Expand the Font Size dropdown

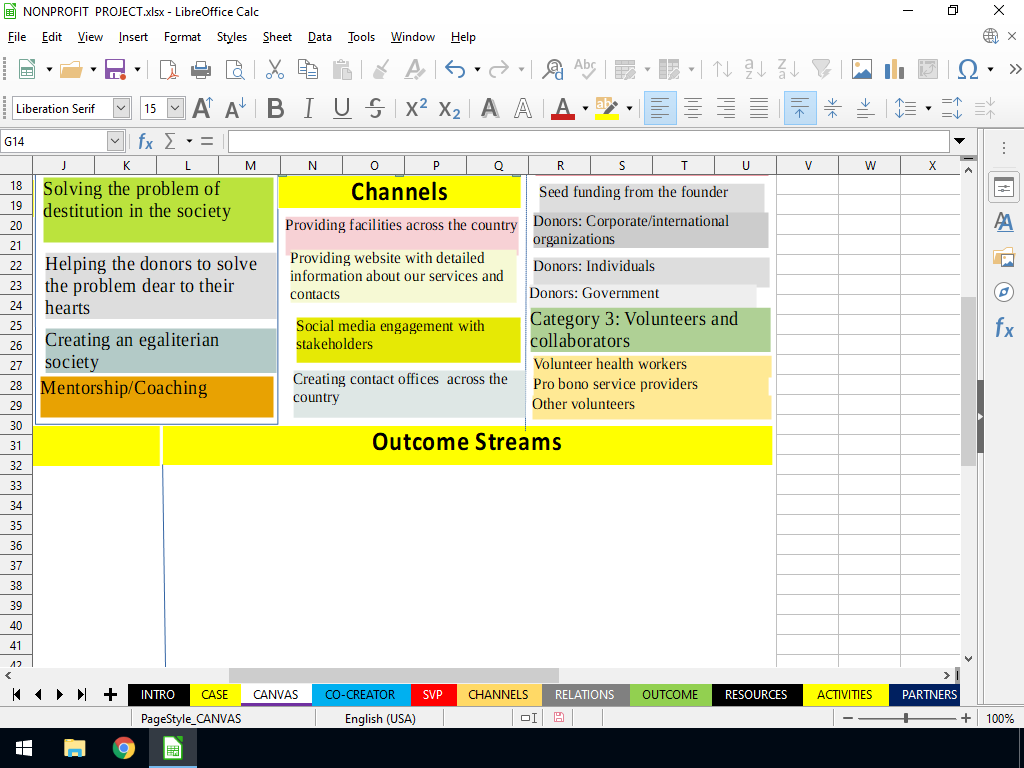(x=175, y=108)
